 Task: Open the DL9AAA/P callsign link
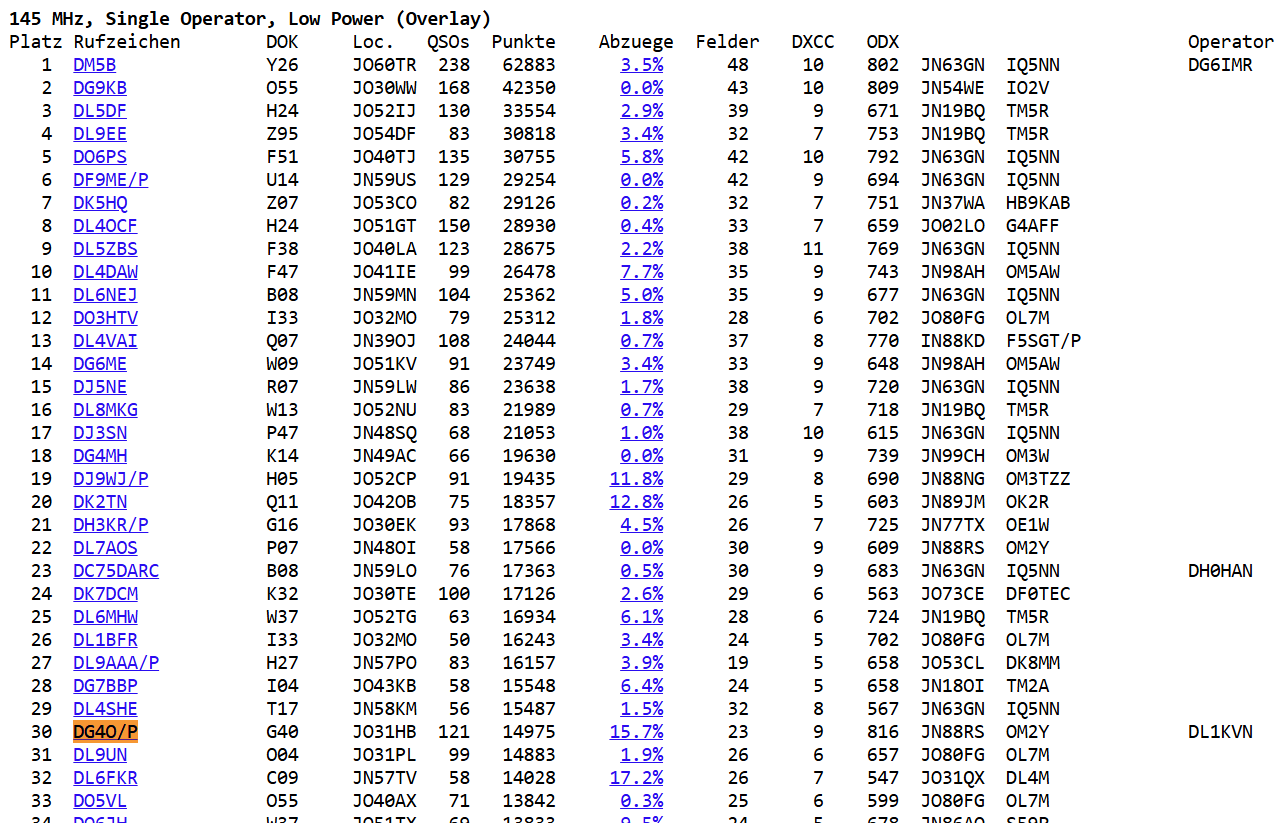(116, 663)
